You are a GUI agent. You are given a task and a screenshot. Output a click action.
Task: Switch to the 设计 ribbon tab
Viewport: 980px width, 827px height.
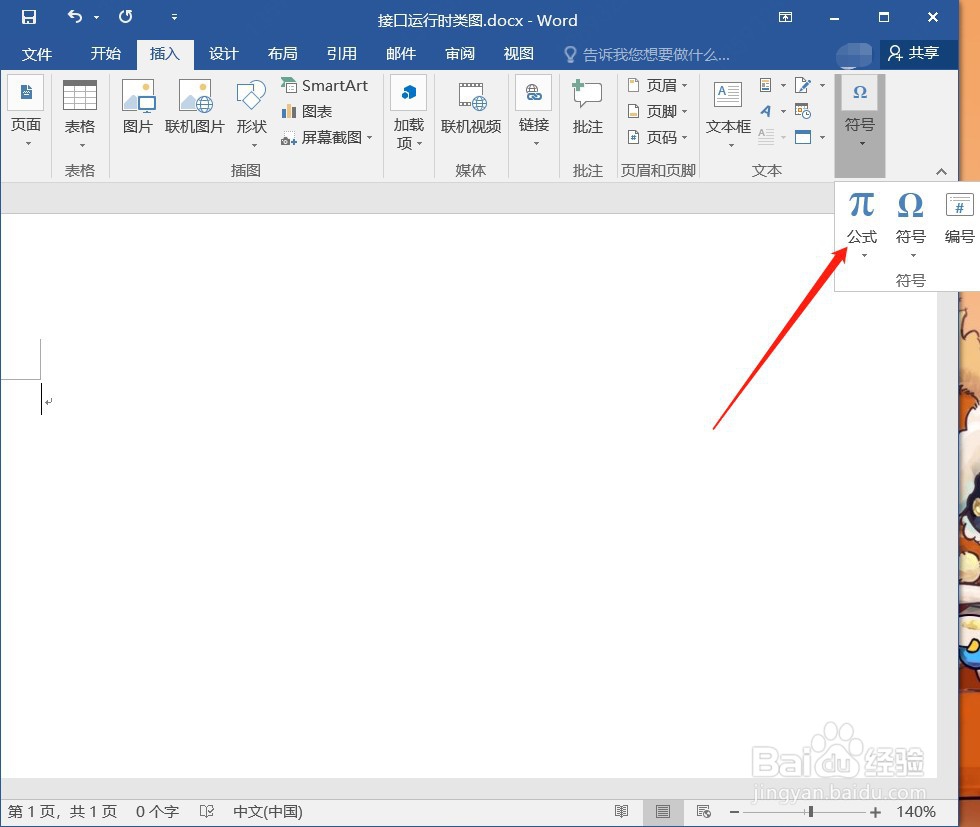coord(223,54)
